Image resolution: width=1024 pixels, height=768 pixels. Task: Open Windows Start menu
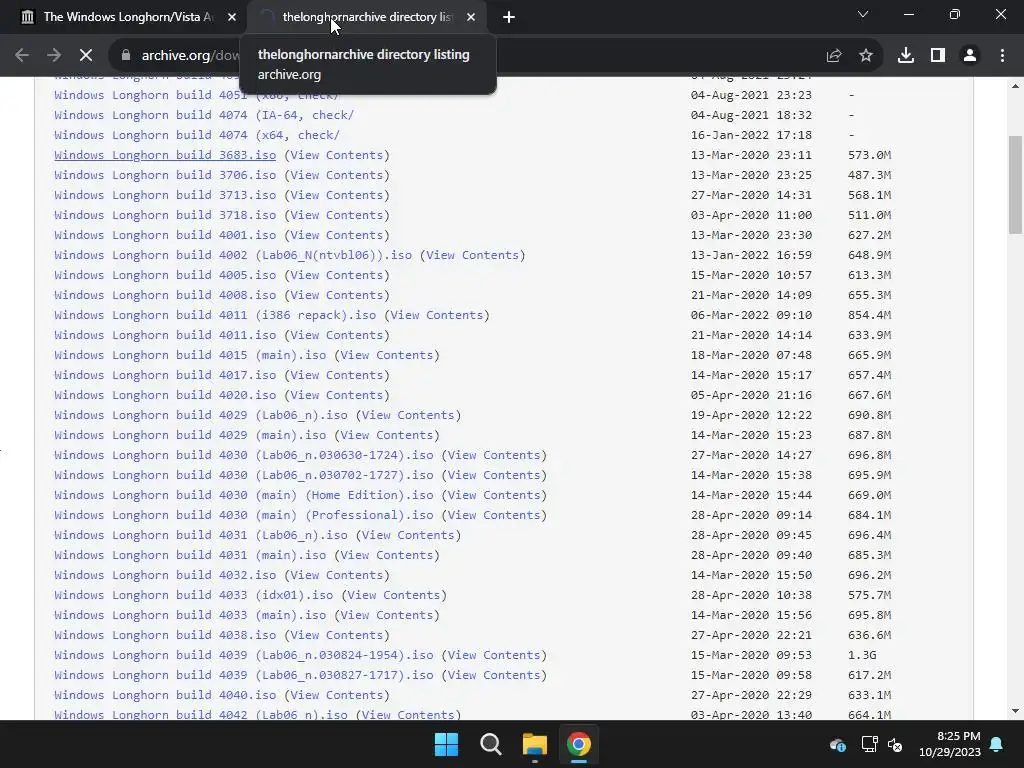coord(447,744)
